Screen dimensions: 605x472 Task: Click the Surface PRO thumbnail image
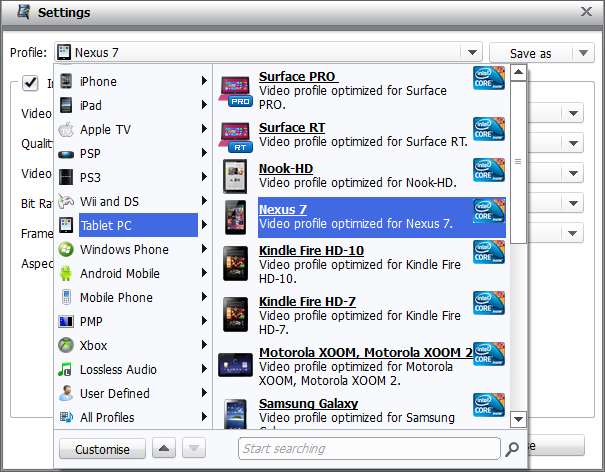click(x=236, y=91)
